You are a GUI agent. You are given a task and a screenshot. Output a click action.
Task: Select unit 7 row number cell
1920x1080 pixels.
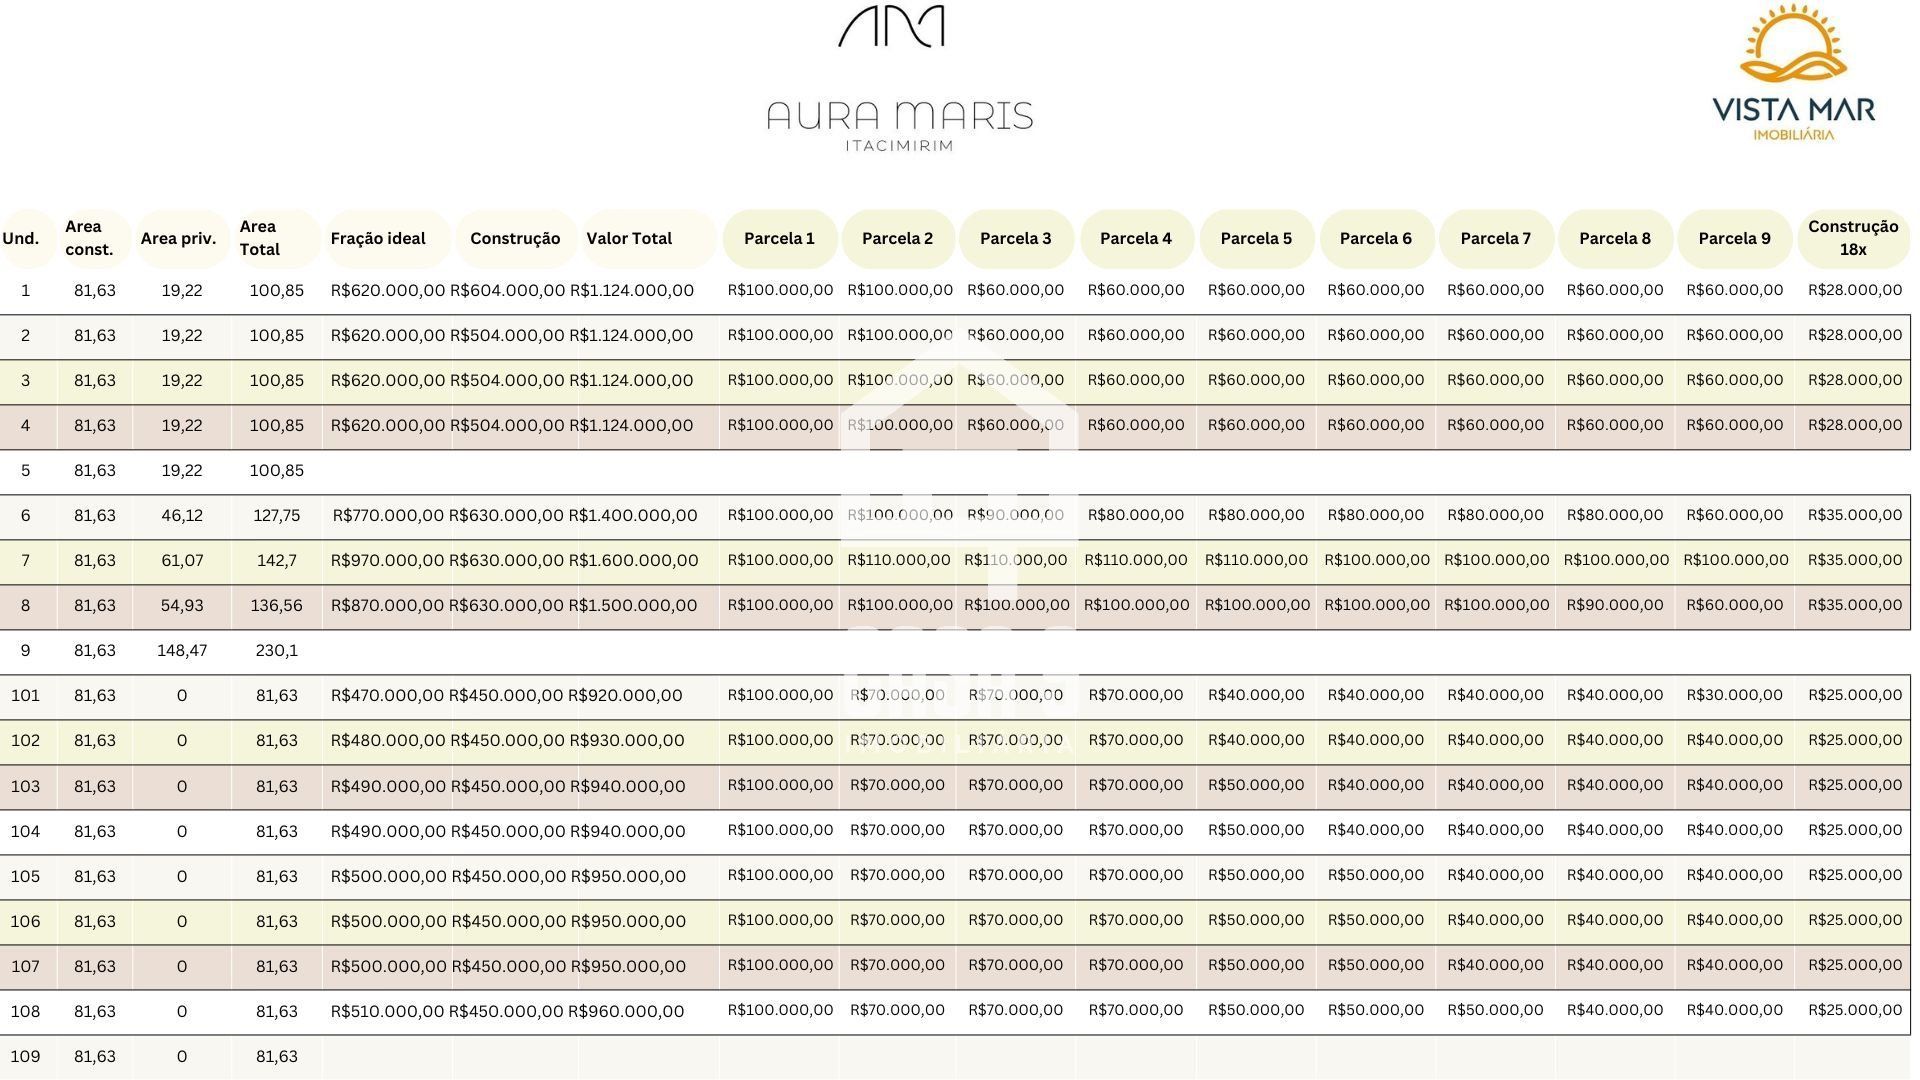click(25, 560)
